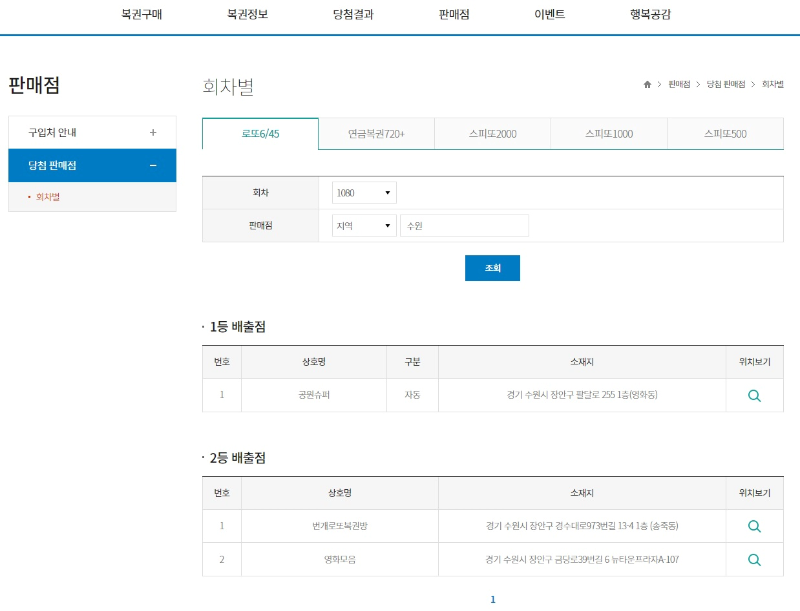Switch to the 스피또1000 tab
The image size is (800, 611).
point(607,132)
